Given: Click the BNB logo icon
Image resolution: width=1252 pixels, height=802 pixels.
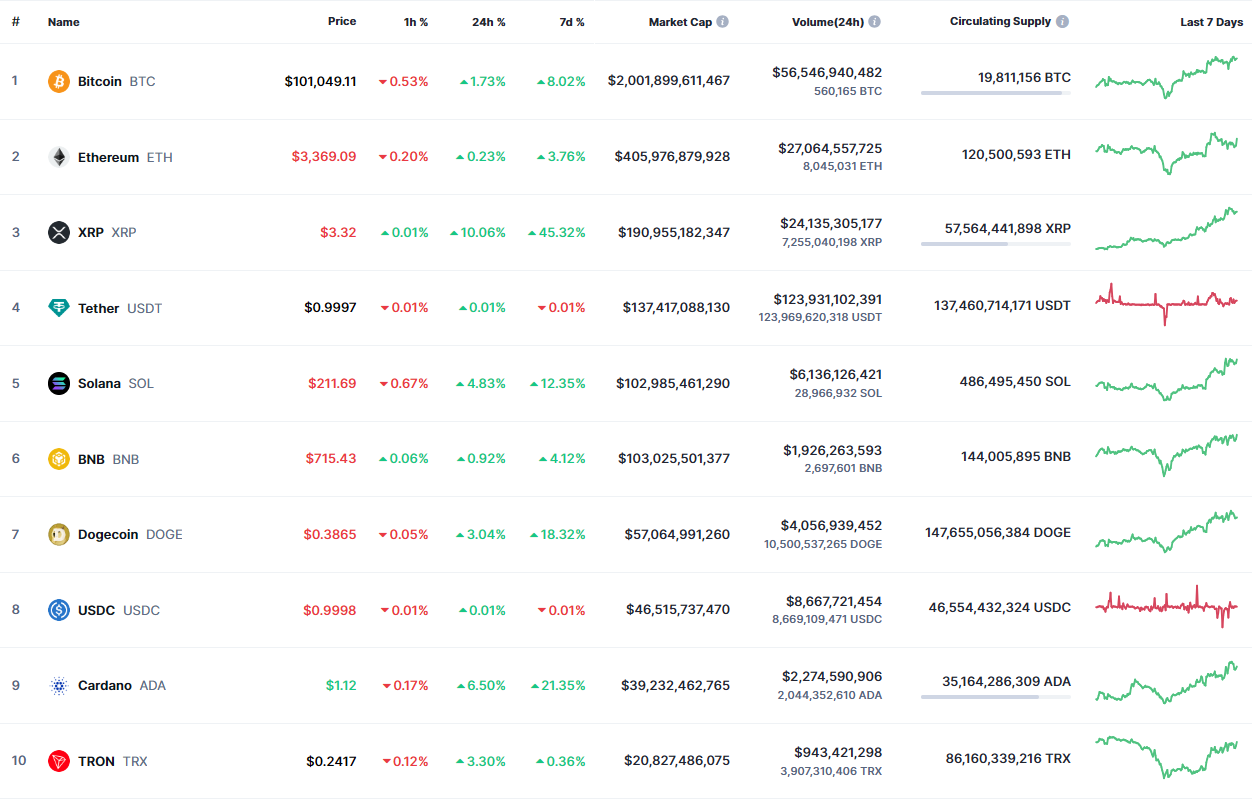Looking at the screenshot, I should pyautogui.click(x=59, y=459).
